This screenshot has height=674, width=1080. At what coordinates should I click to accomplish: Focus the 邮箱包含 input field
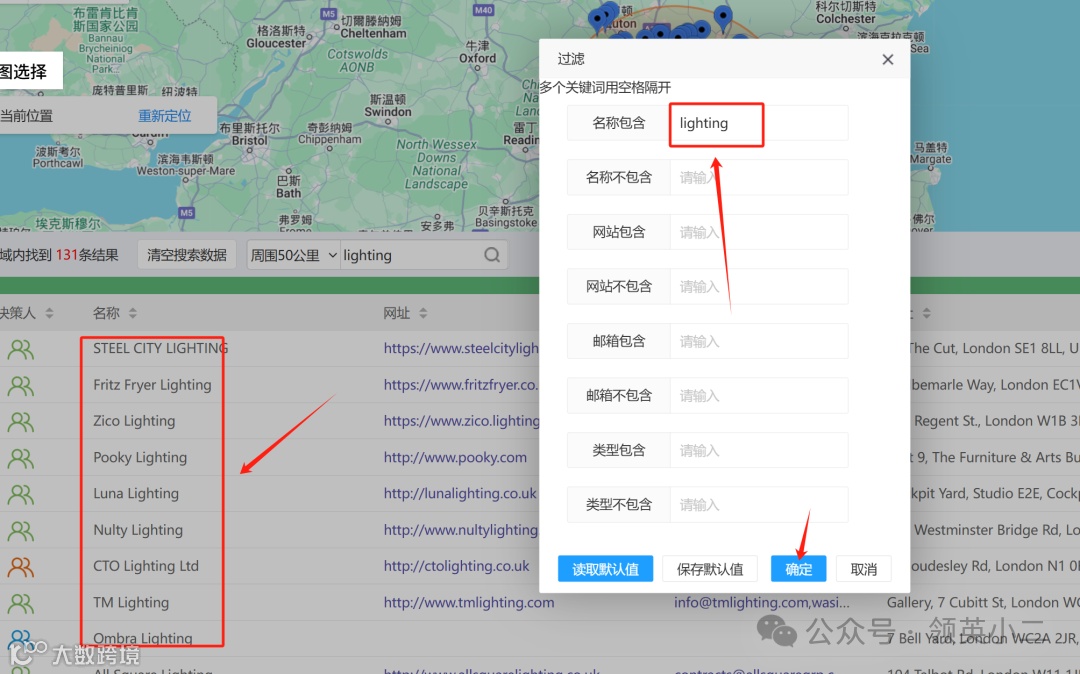click(x=758, y=341)
